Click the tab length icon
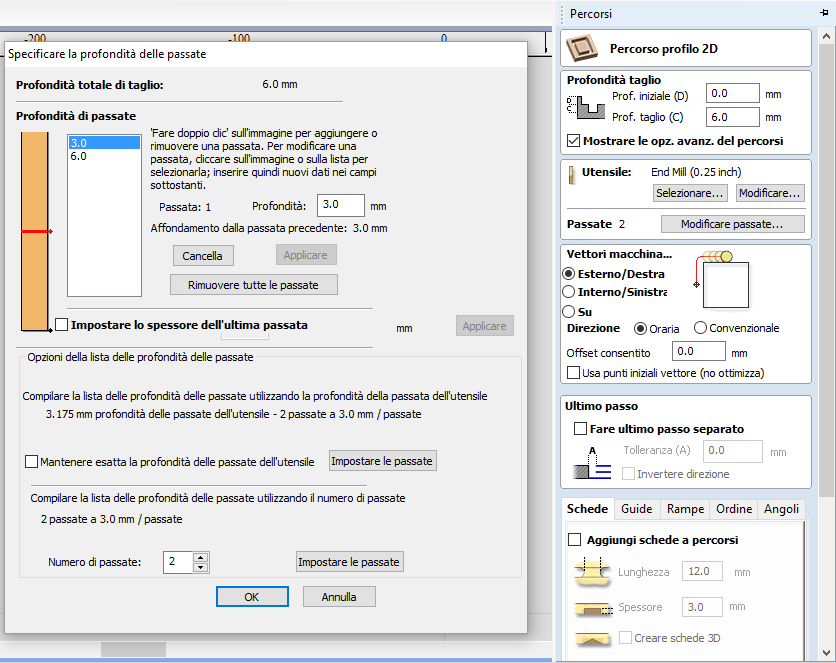The image size is (836, 663). click(592, 573)
